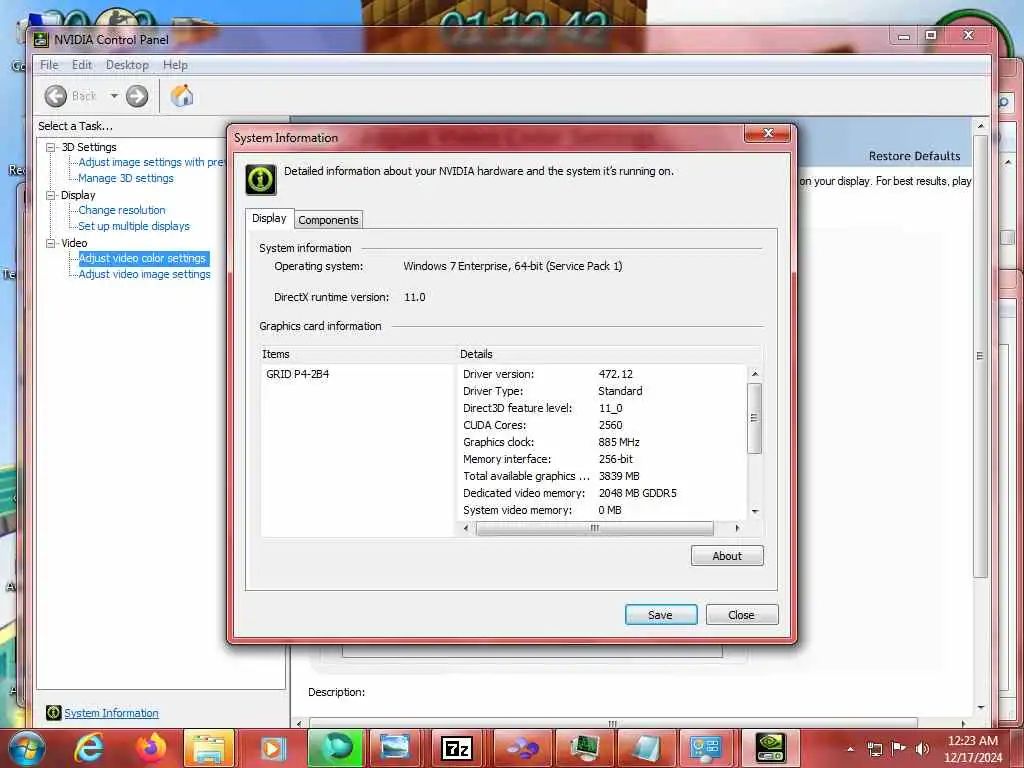The image size is (1024, 768).
Task: Select the Display tab in System Information
Action: tap(269, 218)
